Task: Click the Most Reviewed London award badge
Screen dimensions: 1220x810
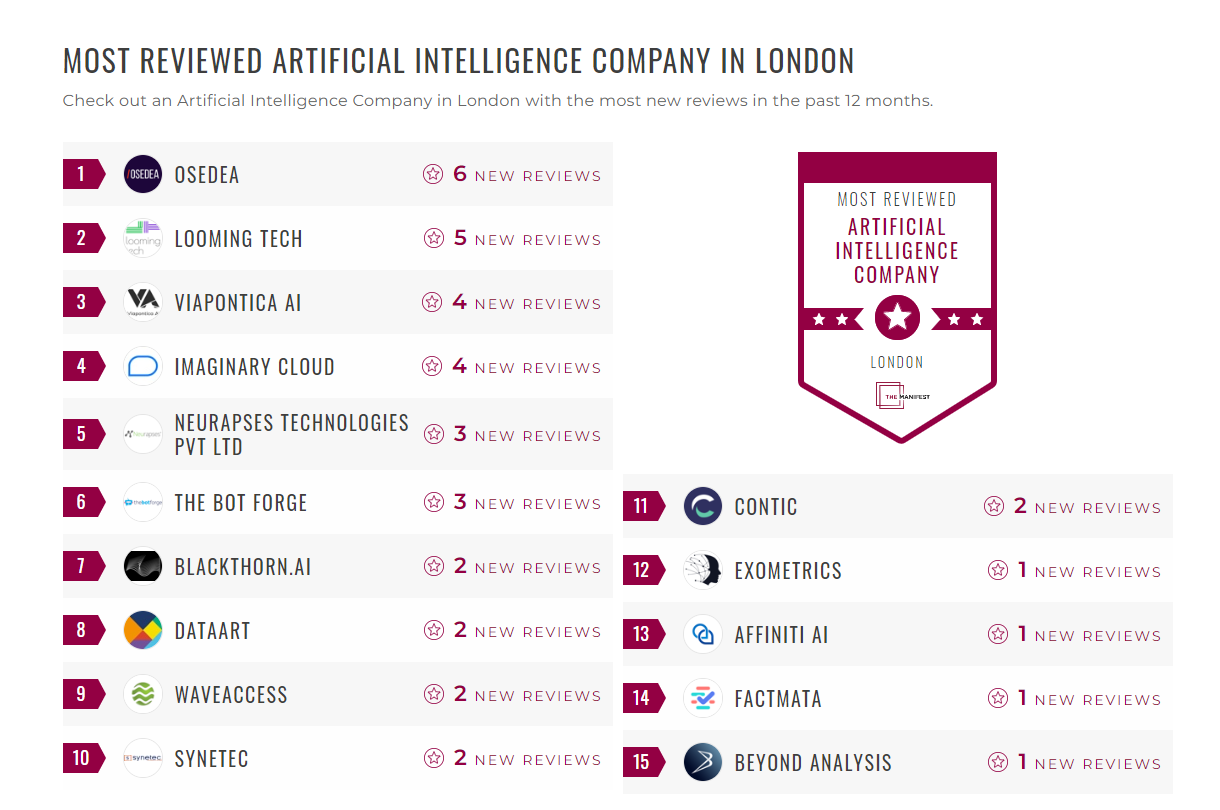Action: [x=897, y=295]
